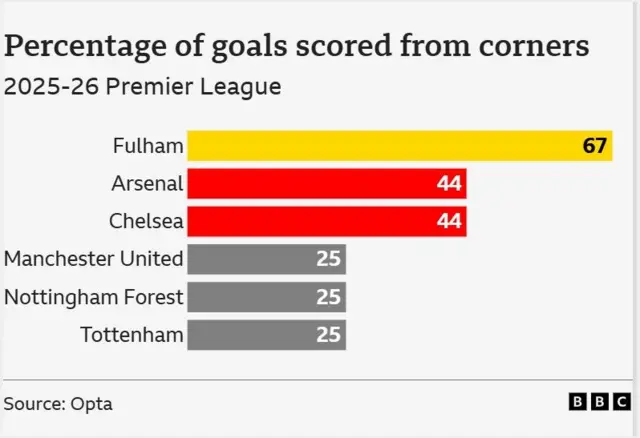Select the grey Tottenham bar
This screenshot has width=640, height=438.
(x=250, y=335)
